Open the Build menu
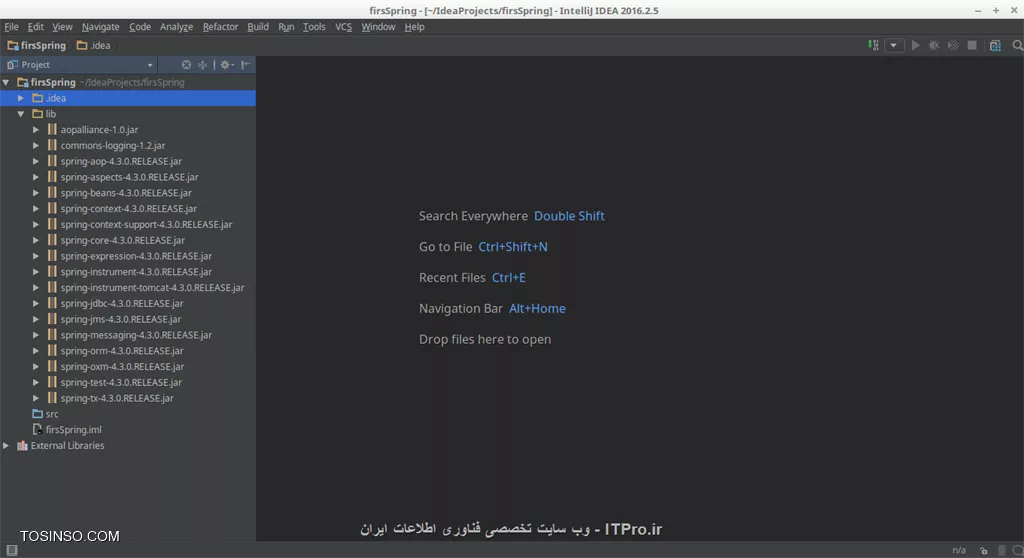This screenshot has height=558, width=1024. coord(258,27)
